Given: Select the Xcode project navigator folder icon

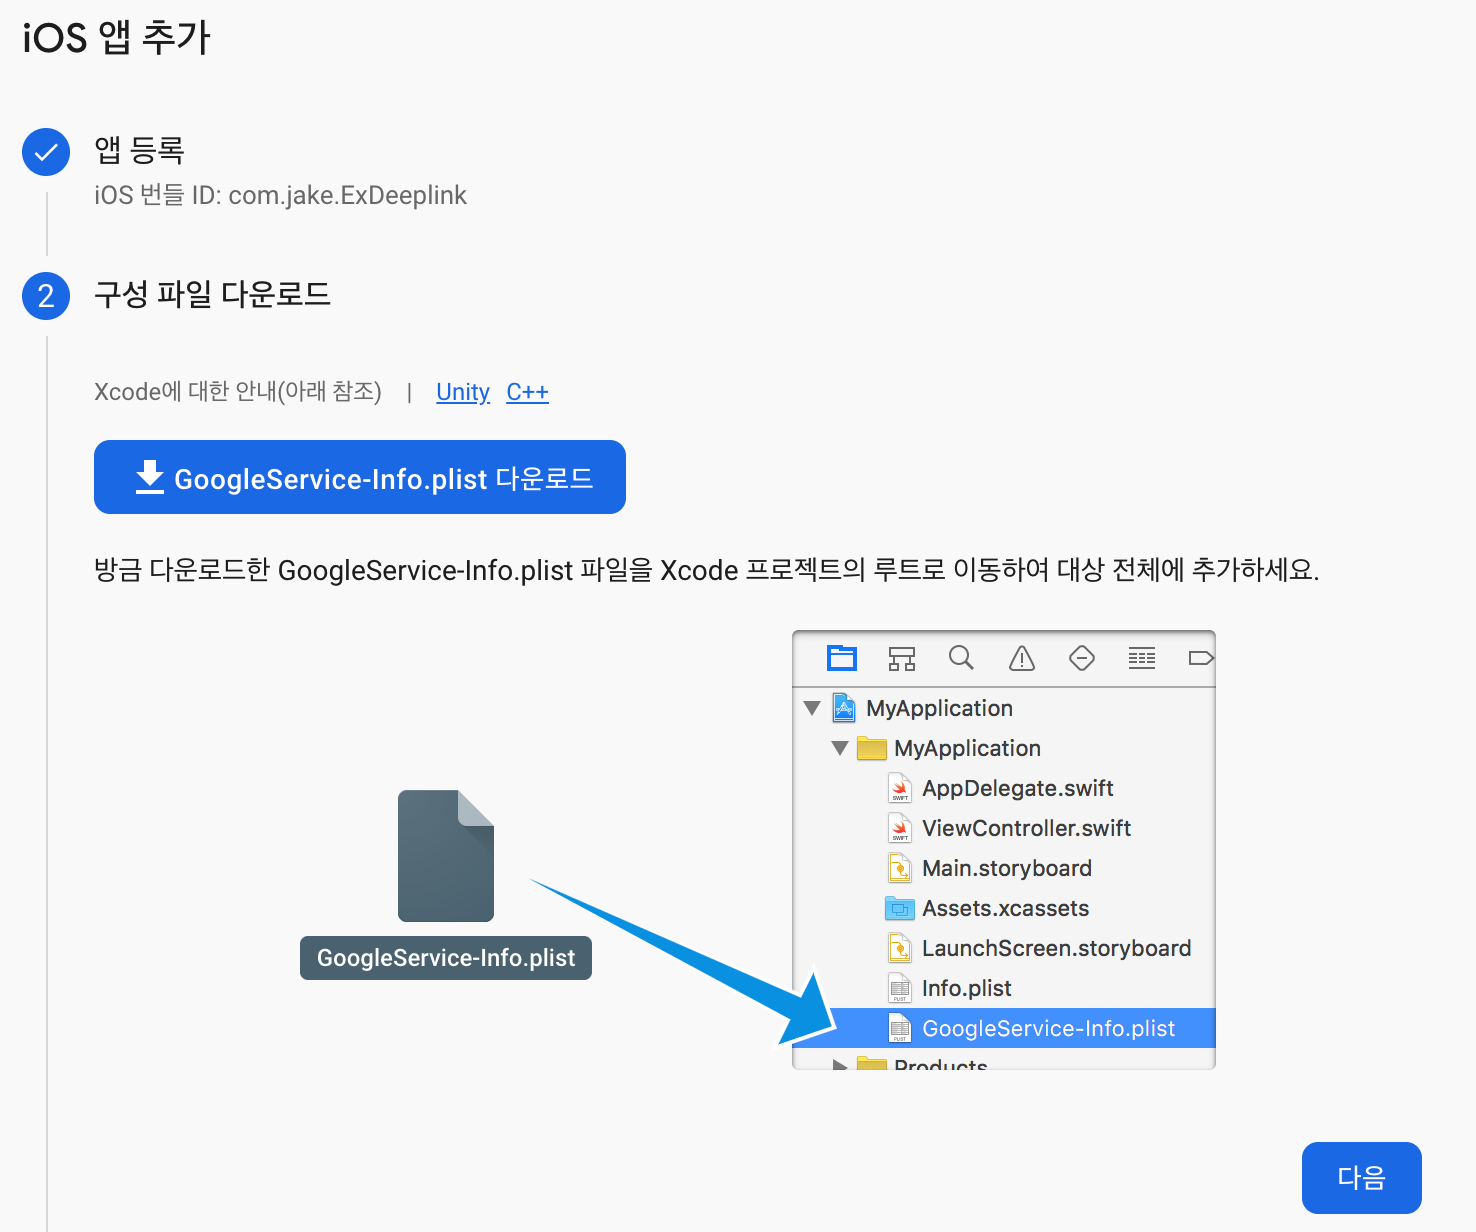Looking at the screenshot, I should [x=842, y=658].
